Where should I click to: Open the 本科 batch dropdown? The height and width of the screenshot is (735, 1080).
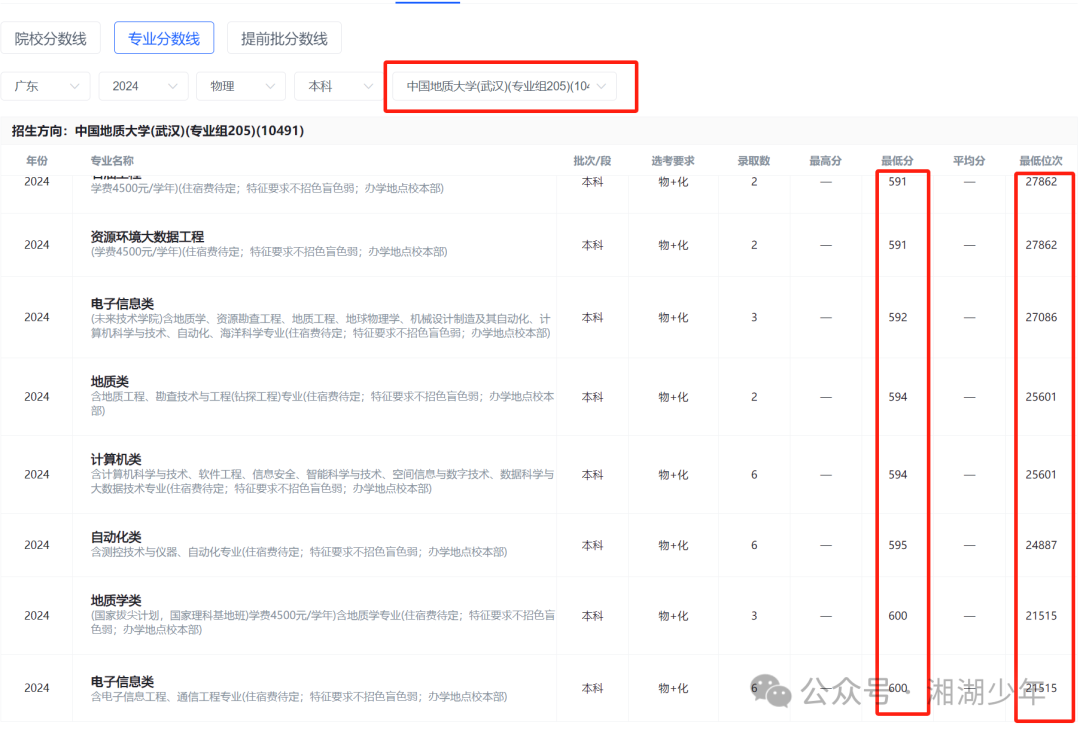339,86
